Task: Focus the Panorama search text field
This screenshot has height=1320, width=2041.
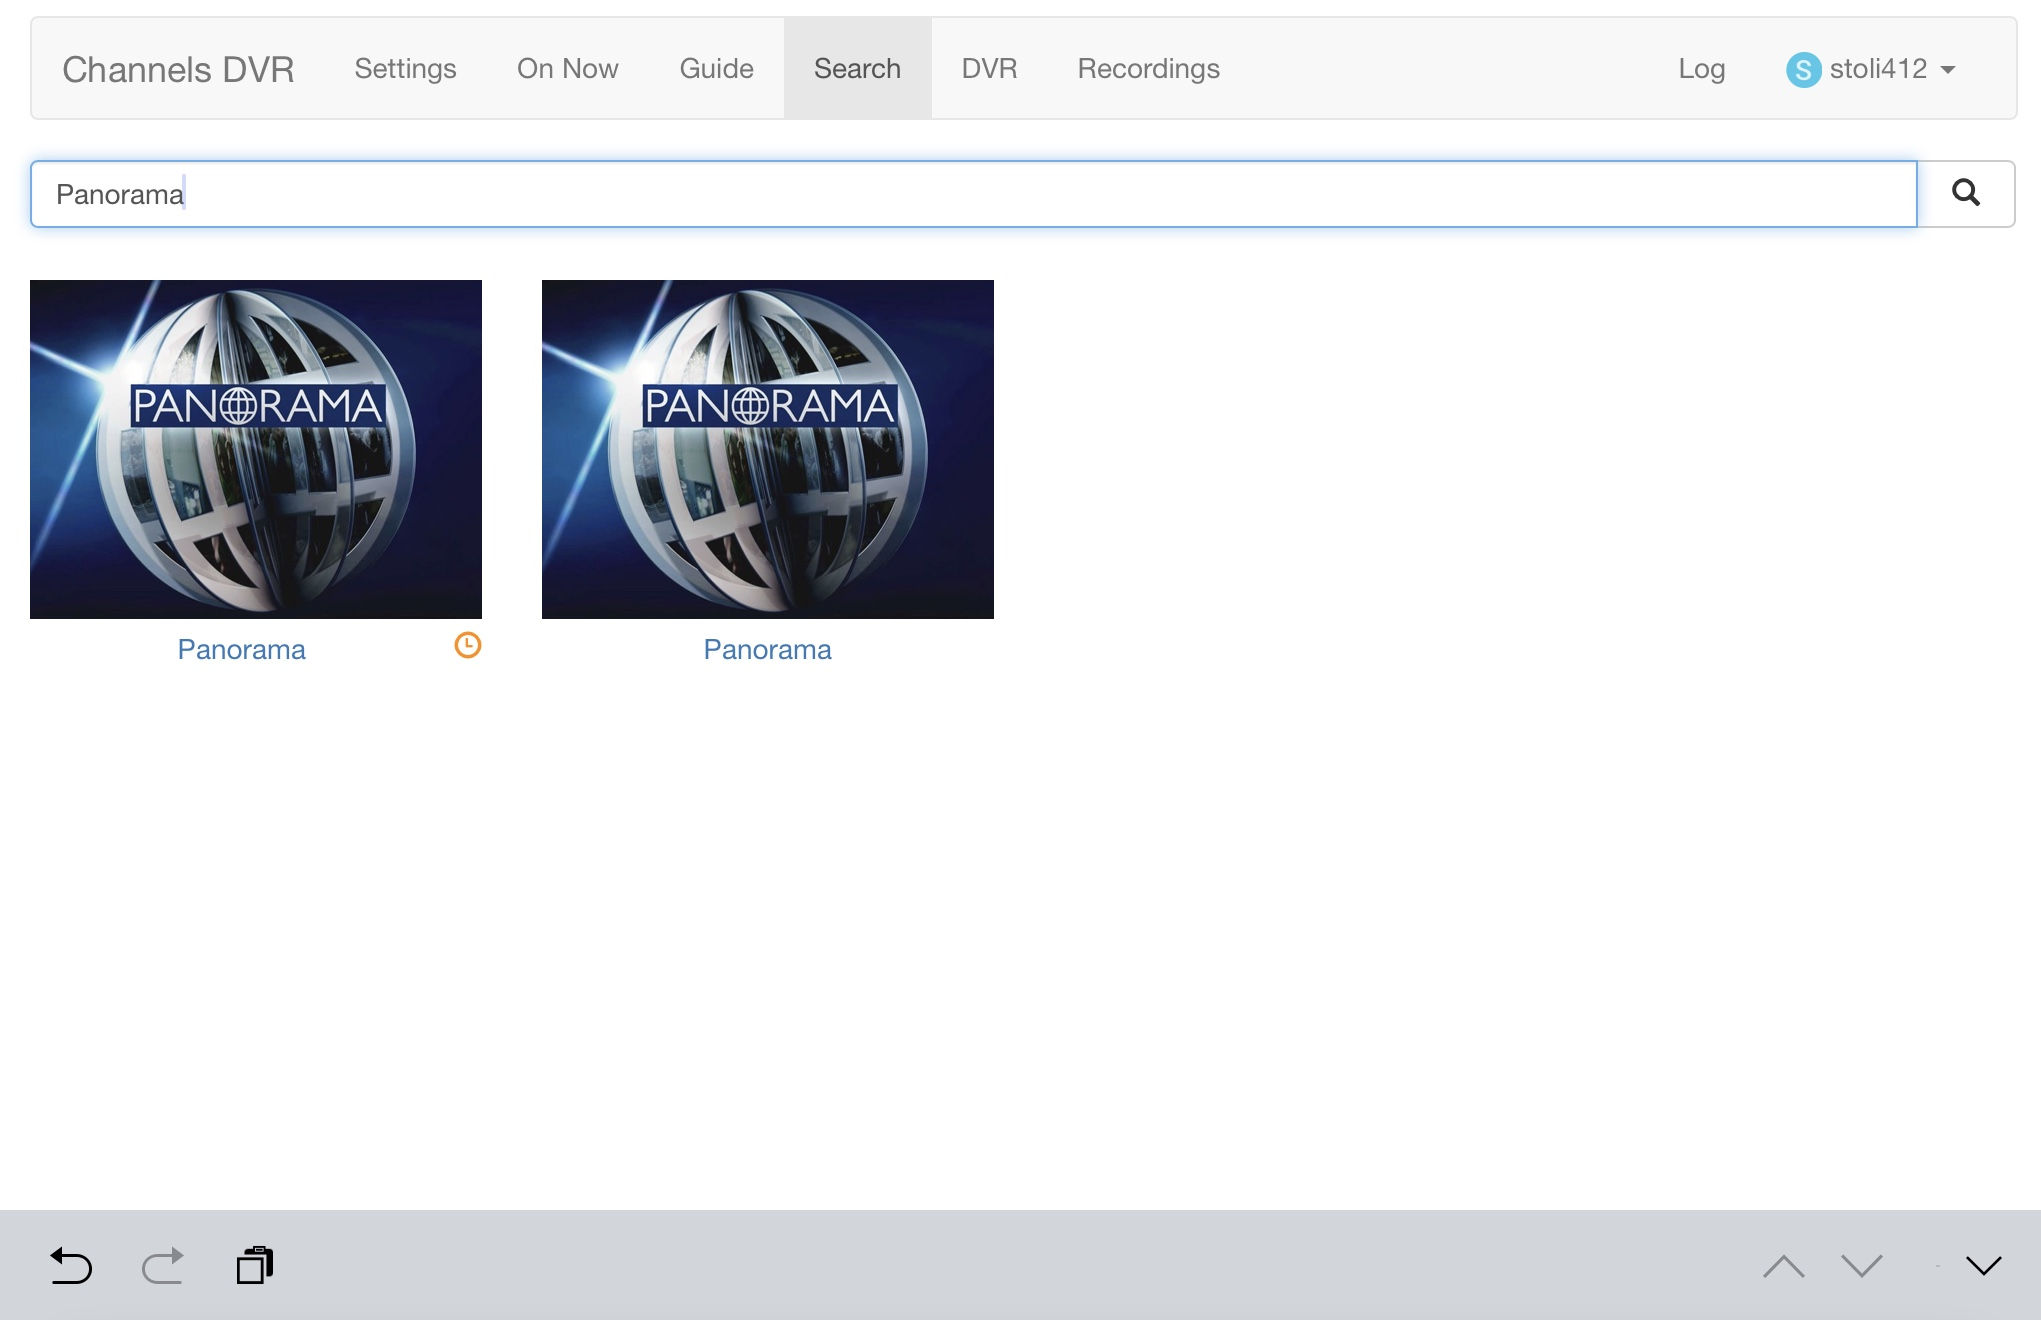Action: click(x=972, y=194)
